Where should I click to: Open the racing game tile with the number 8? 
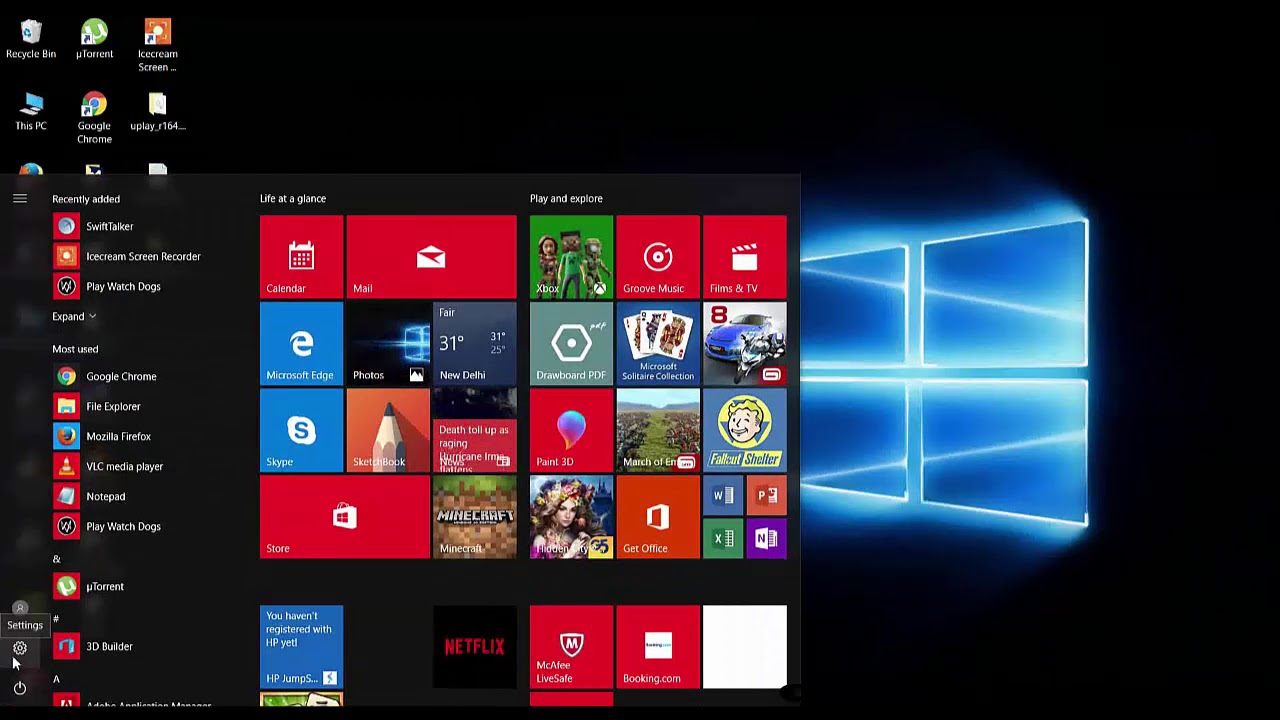coord(744,344)
